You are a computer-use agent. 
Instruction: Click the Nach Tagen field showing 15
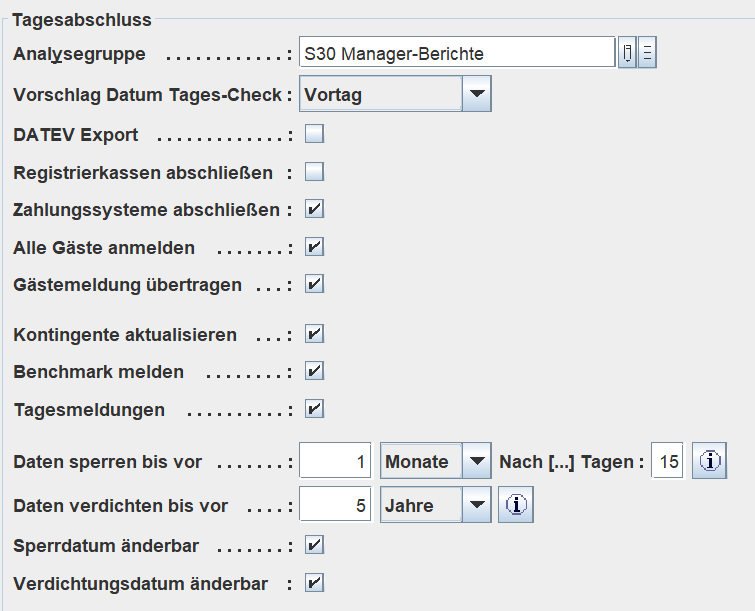click(x=668, y=462)
